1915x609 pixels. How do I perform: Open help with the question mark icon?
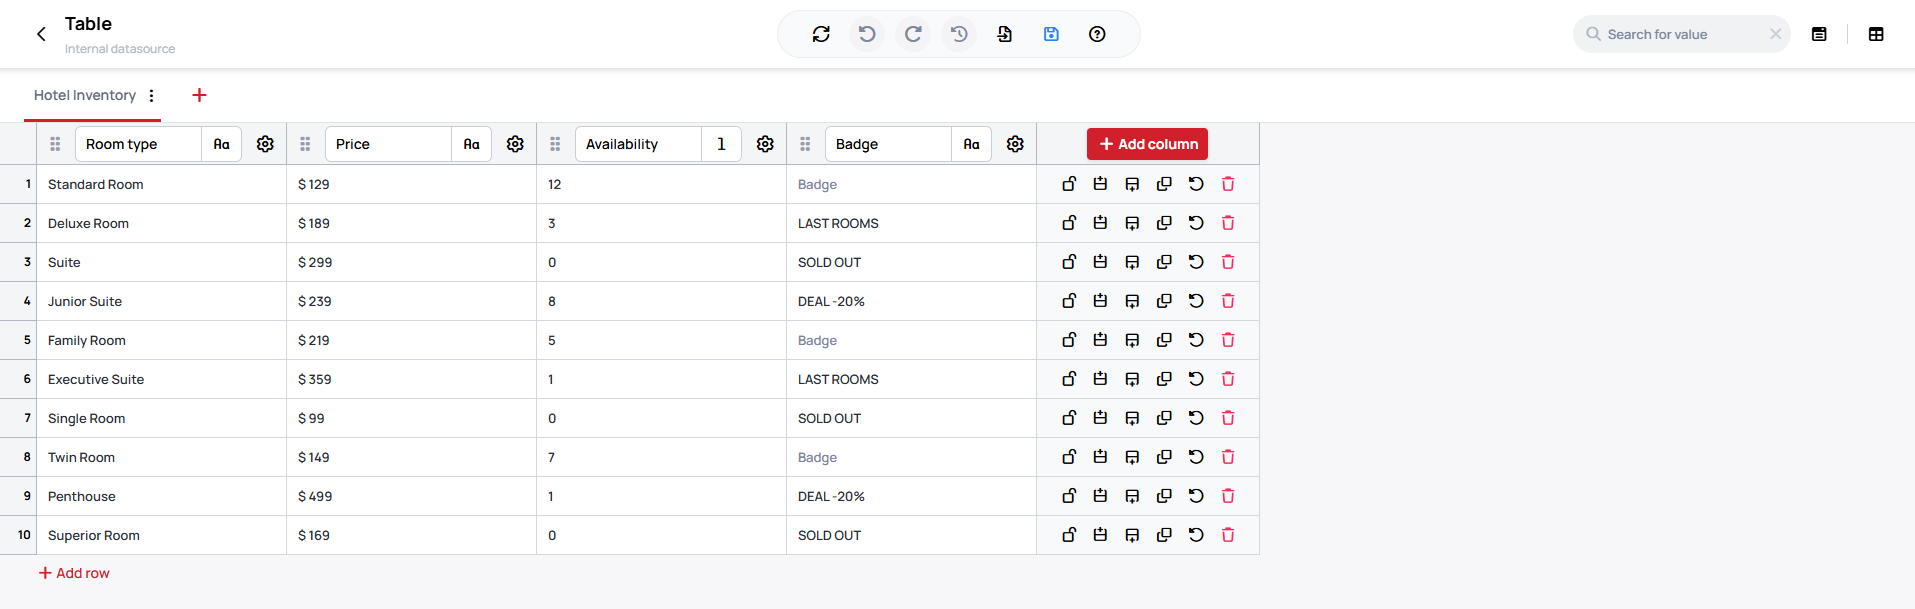1097,34
